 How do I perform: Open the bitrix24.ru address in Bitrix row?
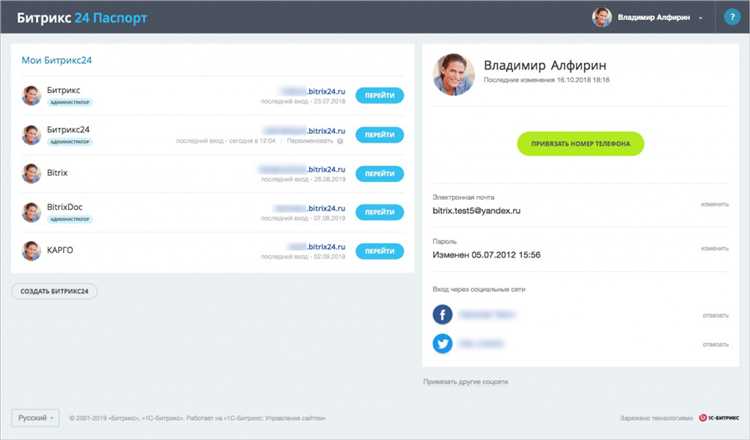(x=302, y=169)
